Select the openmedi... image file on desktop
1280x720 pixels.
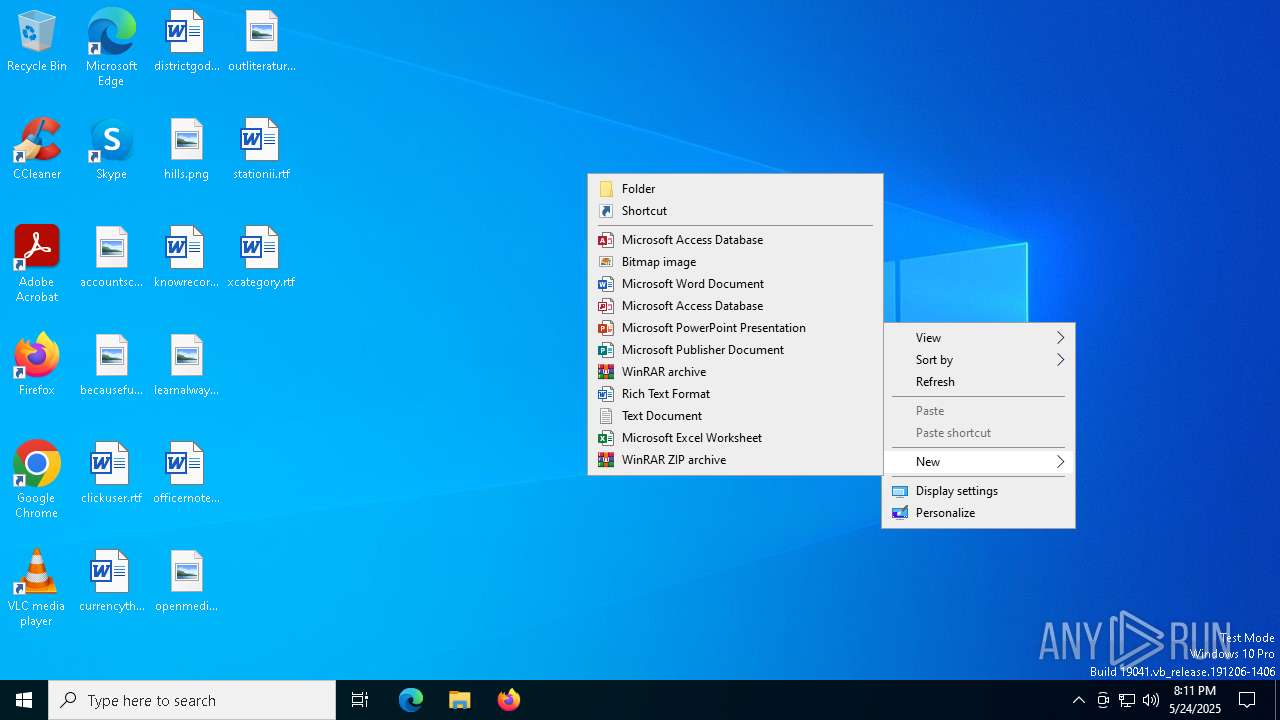pos(186,582)
